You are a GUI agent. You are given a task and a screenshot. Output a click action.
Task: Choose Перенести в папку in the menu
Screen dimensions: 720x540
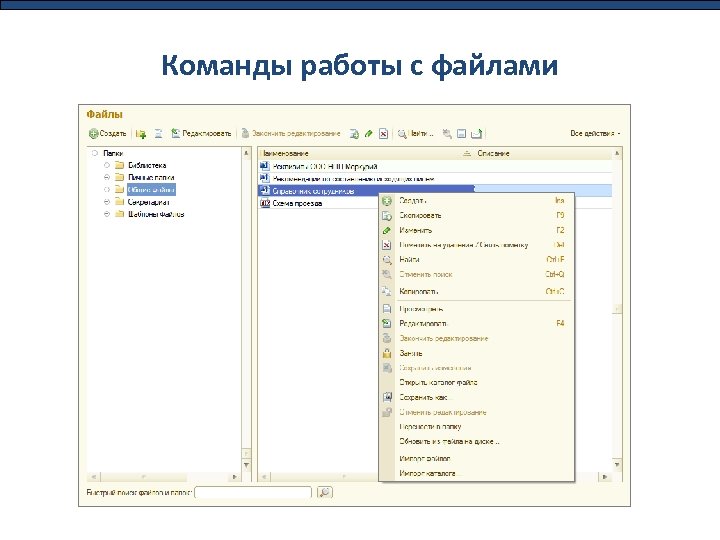coord(476,427)
